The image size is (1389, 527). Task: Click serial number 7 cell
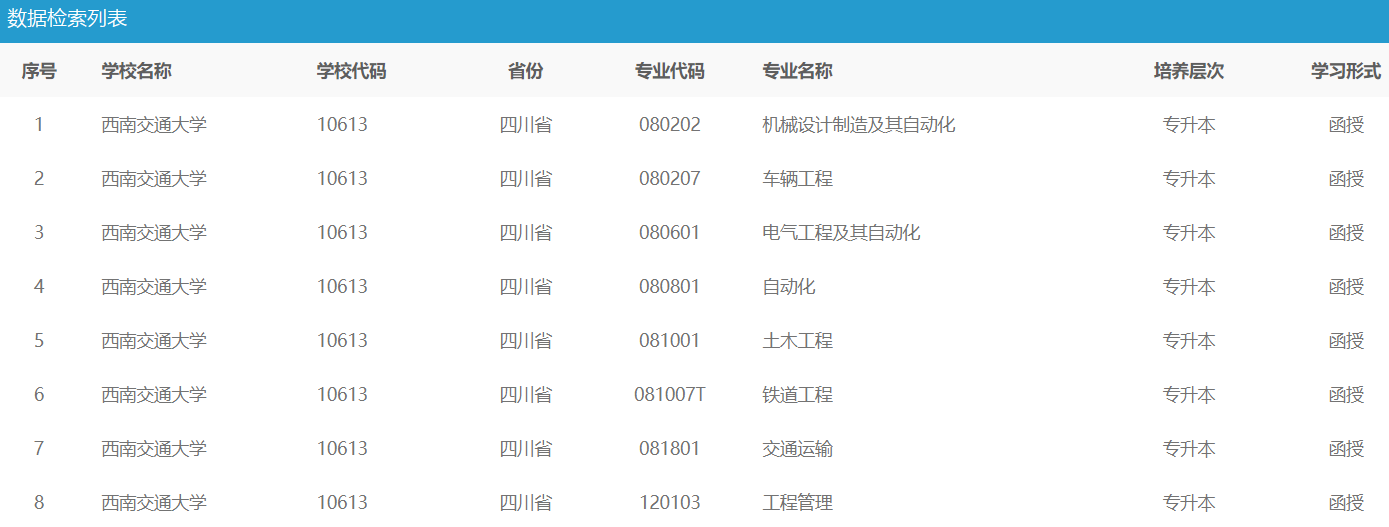(39, 449)
